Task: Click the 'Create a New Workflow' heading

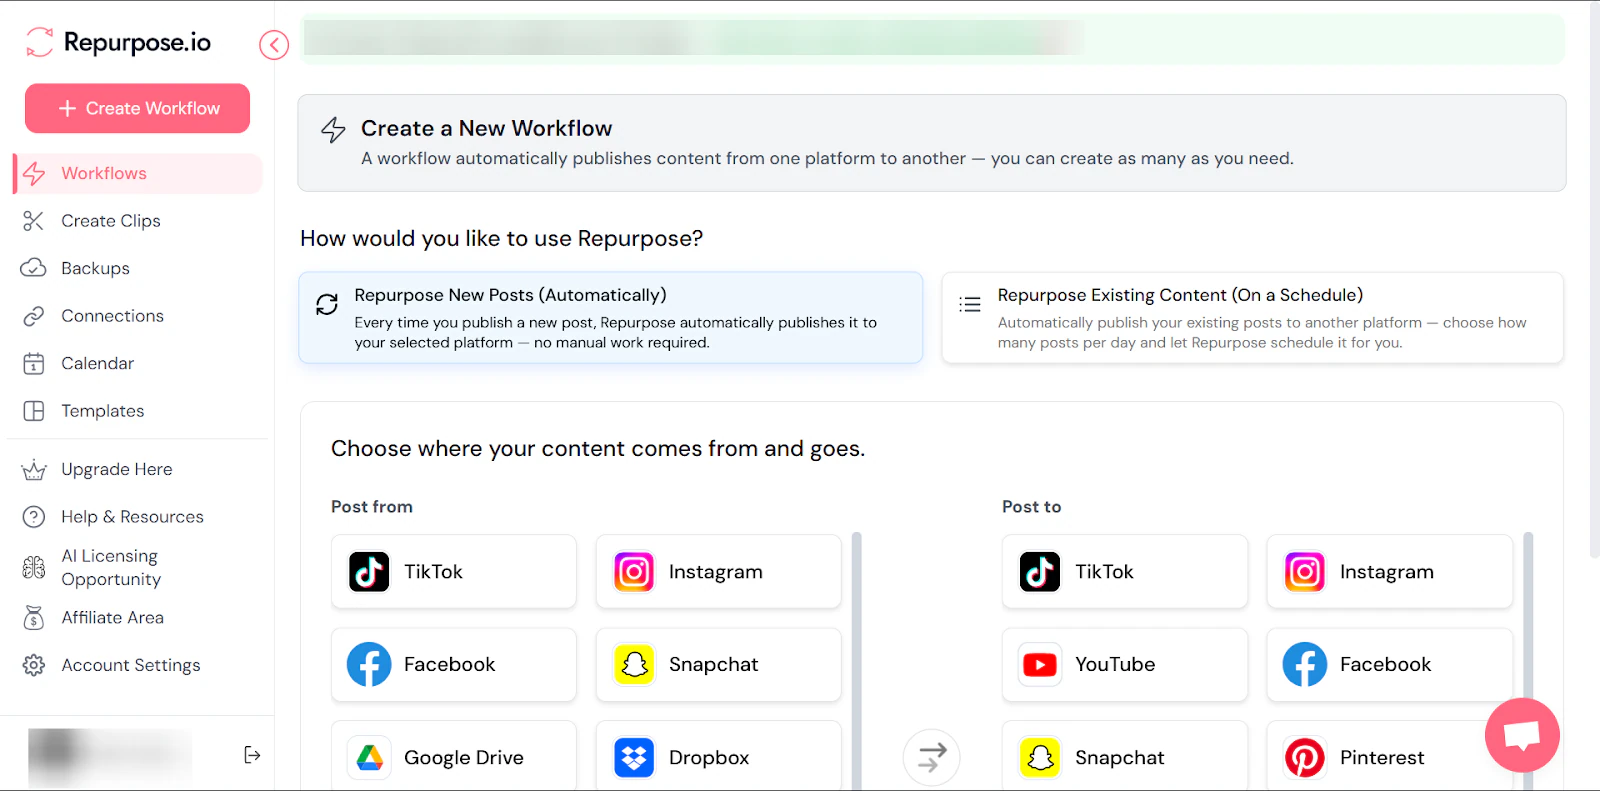Action: (x=486, y=128)
